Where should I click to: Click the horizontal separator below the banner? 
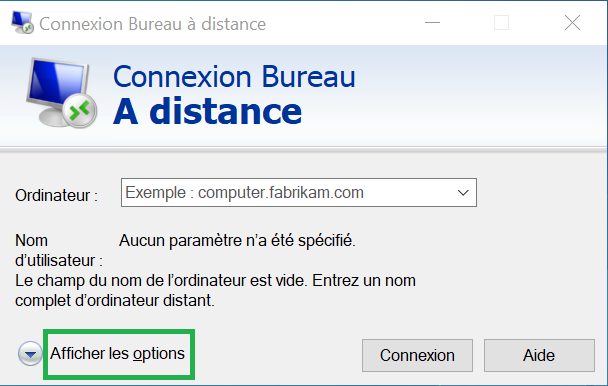click(x=304, y=149)
